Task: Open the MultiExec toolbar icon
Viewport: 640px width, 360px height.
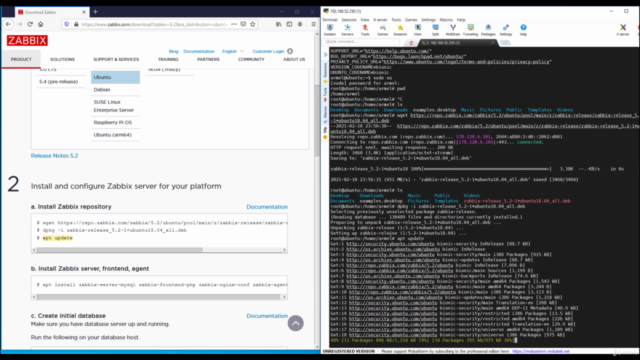Action: 453,29
